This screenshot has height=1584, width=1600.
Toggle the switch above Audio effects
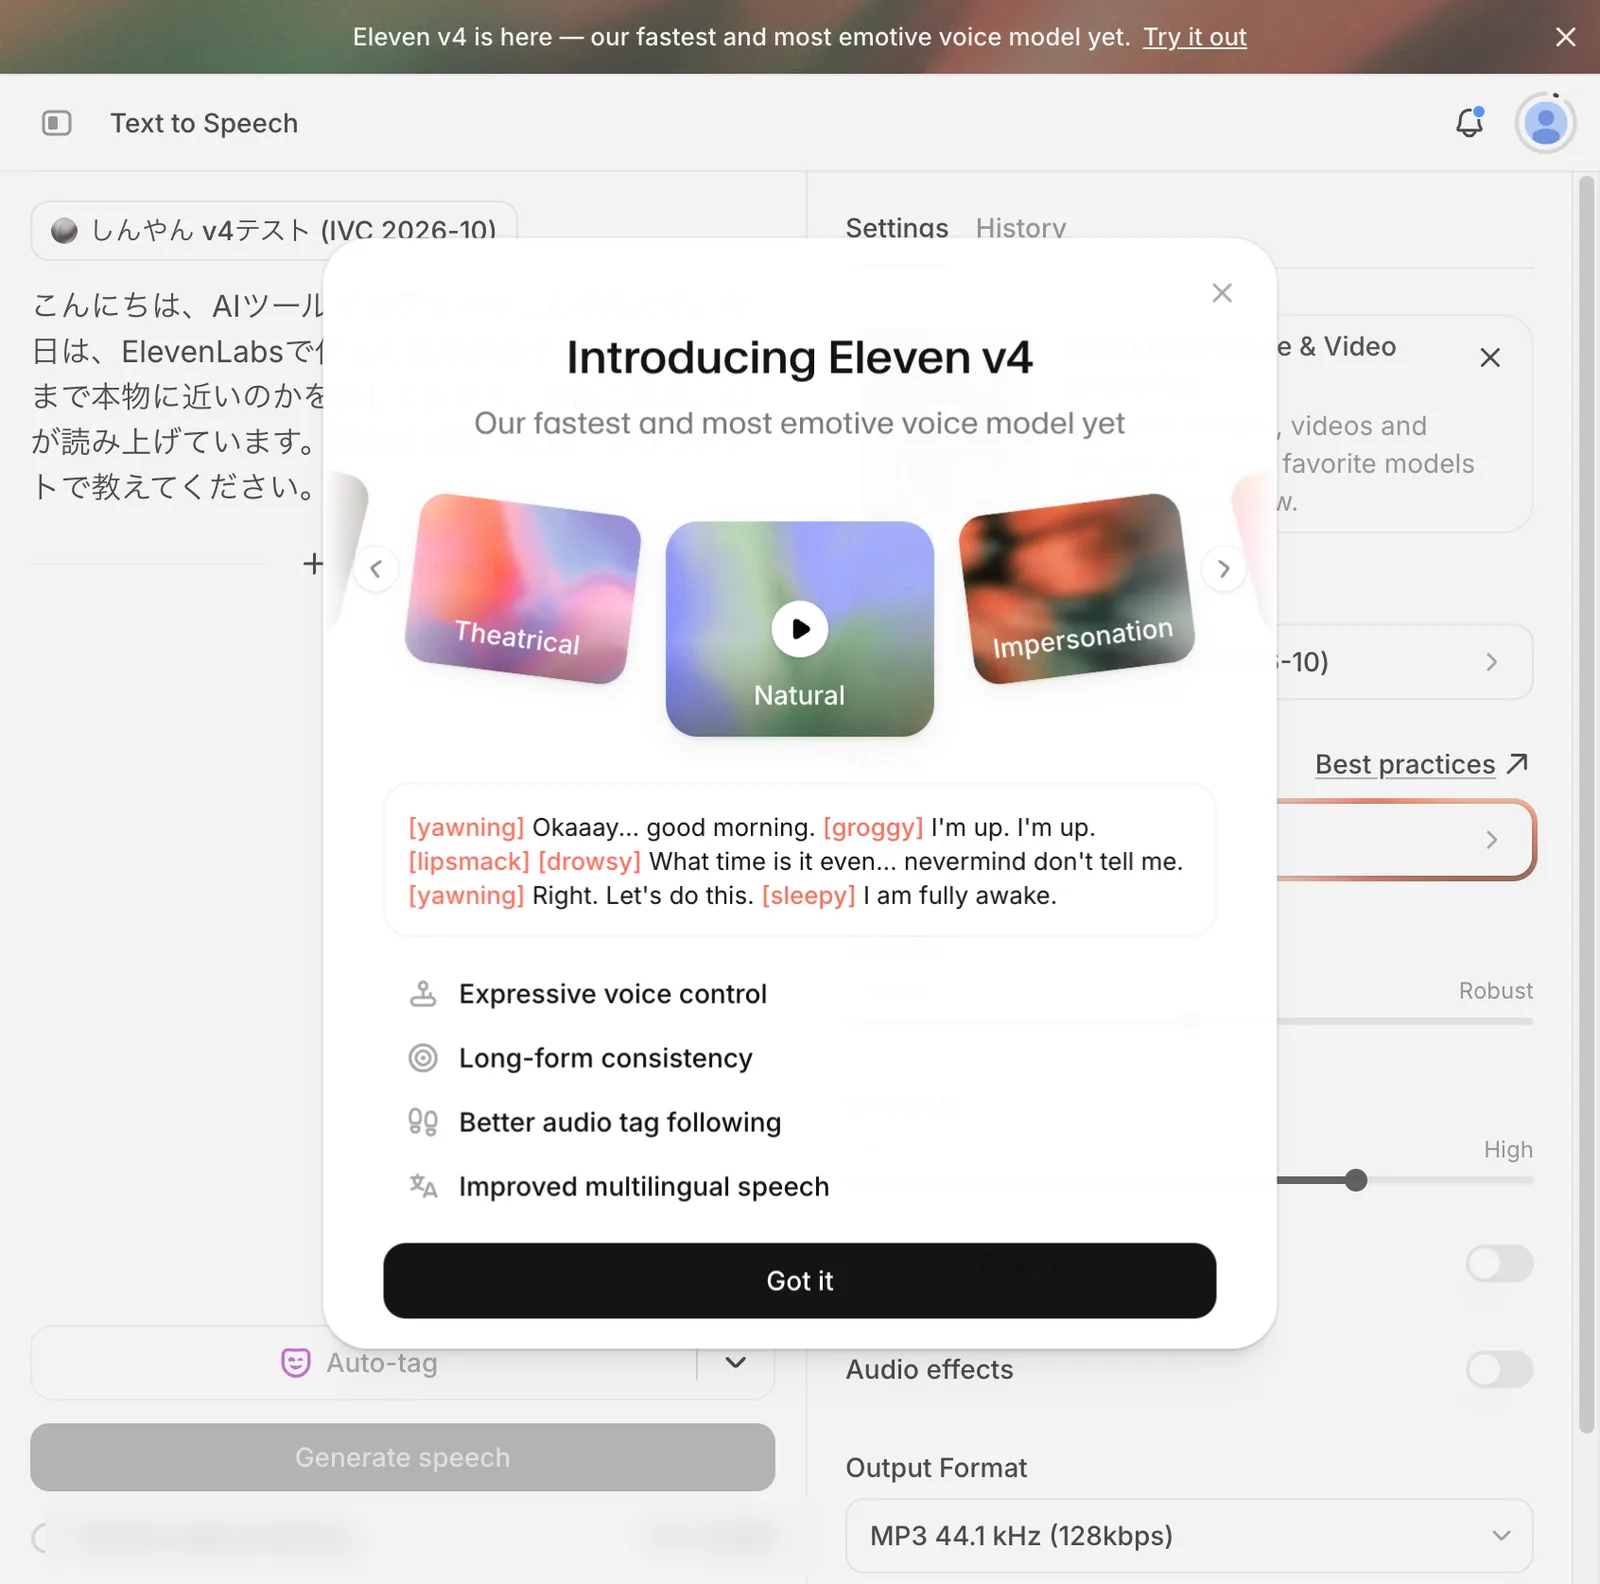pos(1499,1263)
